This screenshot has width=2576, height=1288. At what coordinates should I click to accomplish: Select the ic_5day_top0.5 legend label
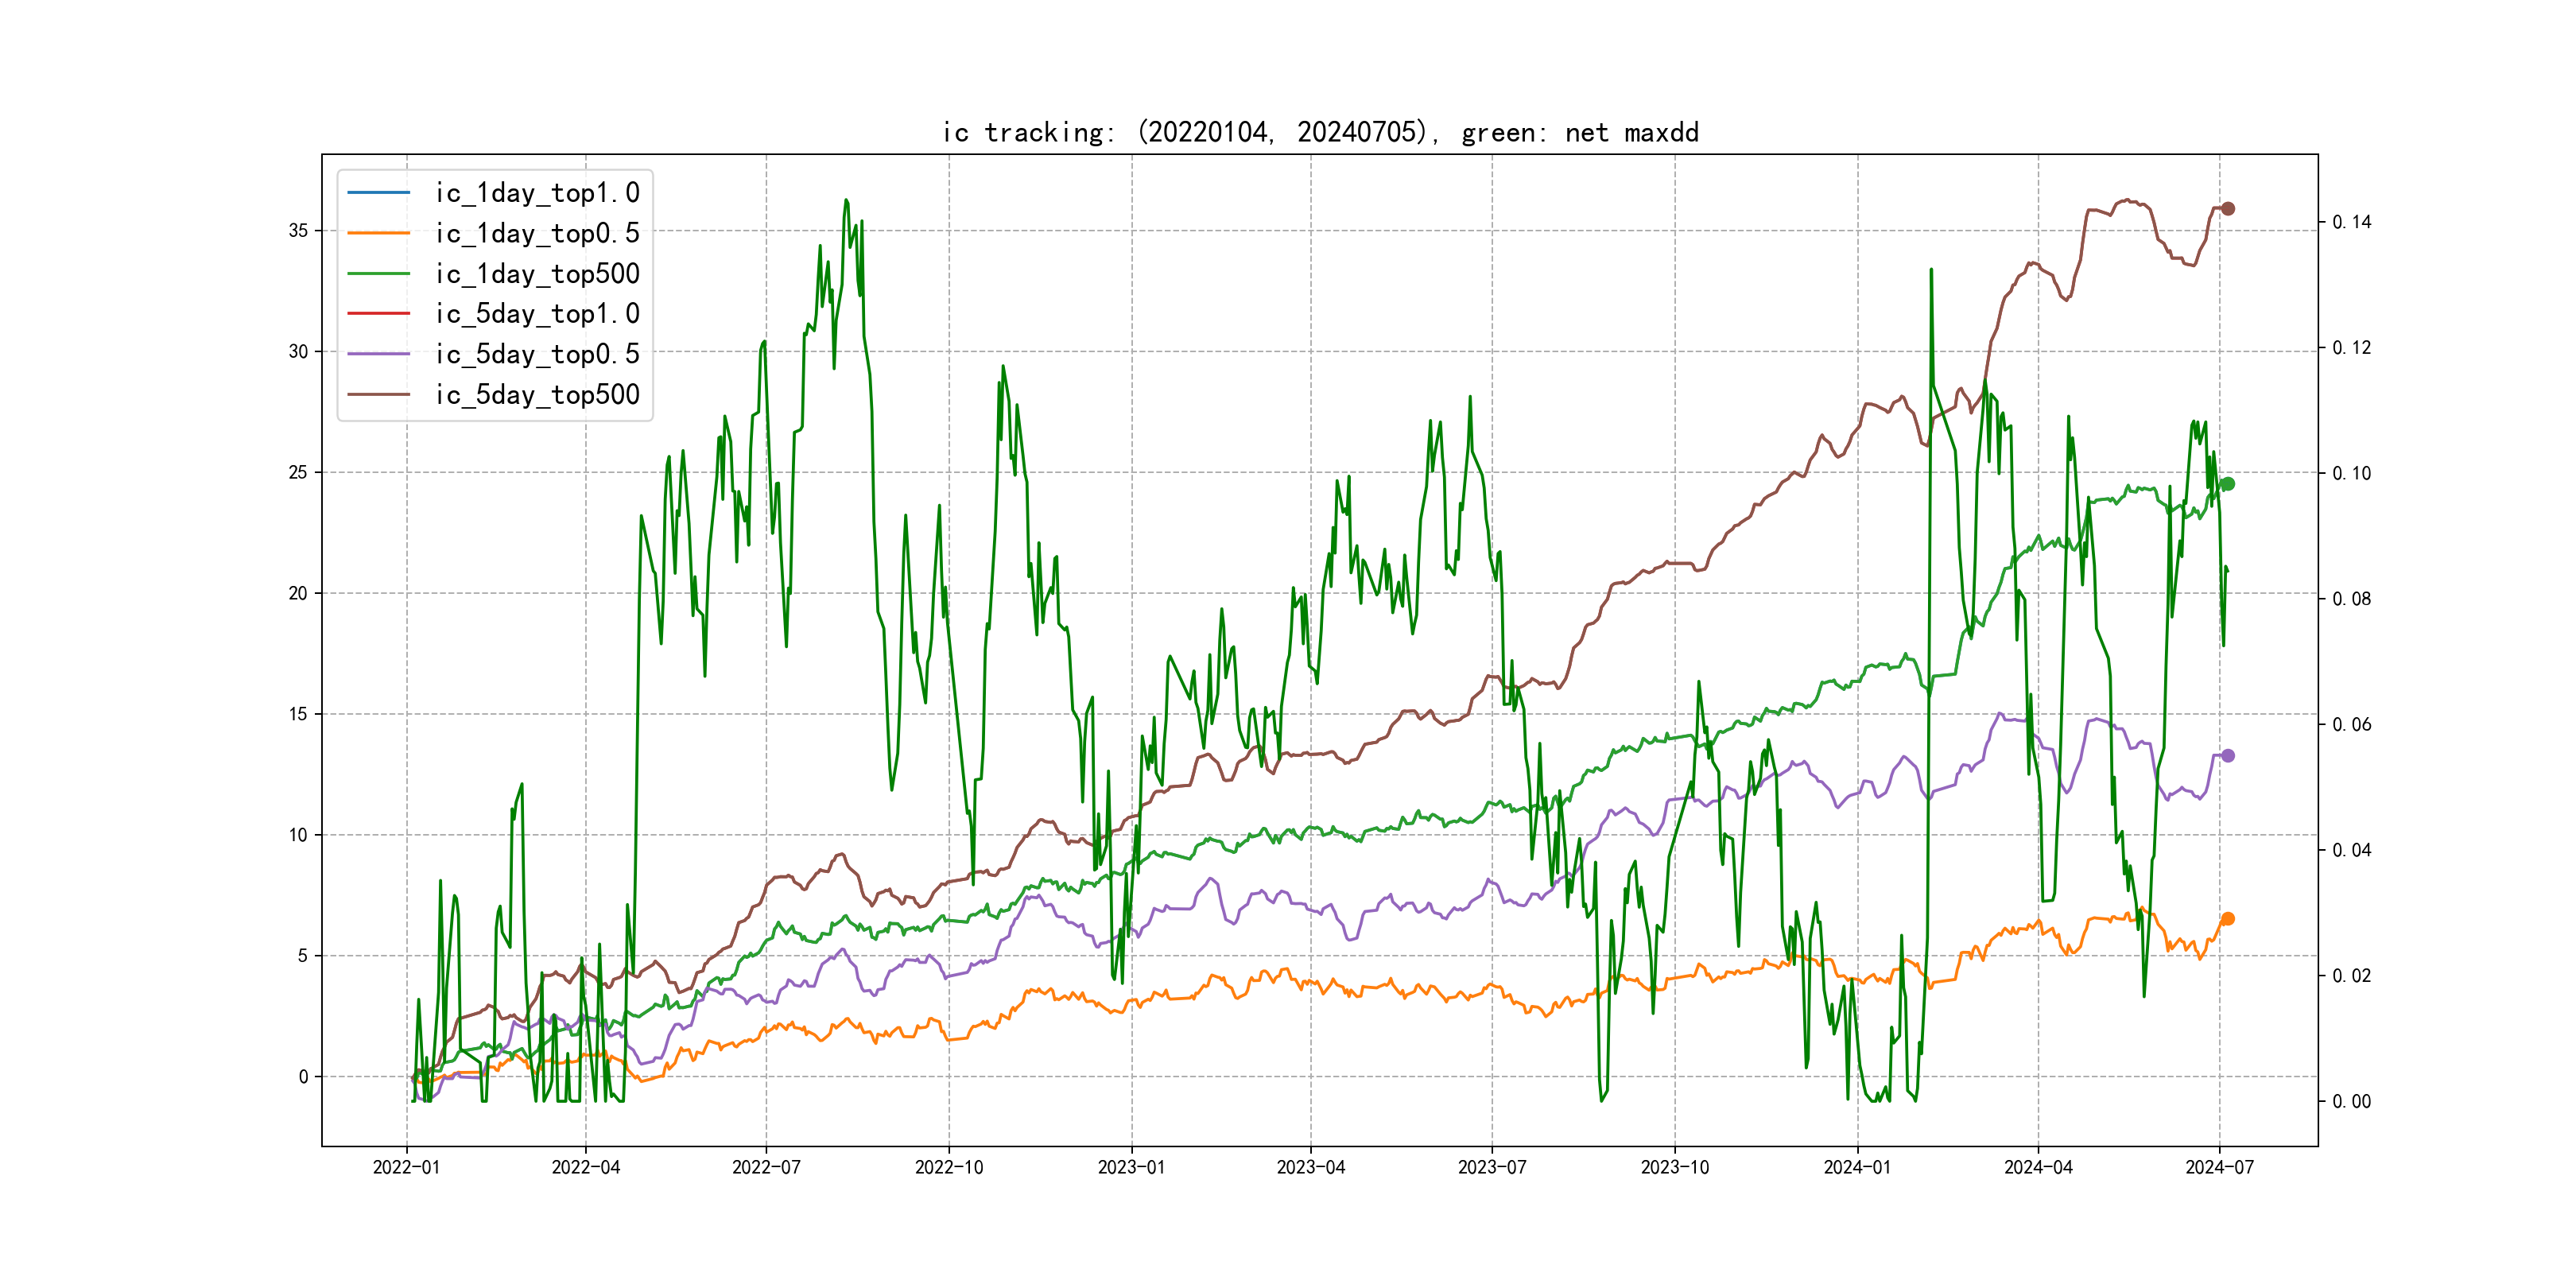pyautogui.click(x=537, y=354)
